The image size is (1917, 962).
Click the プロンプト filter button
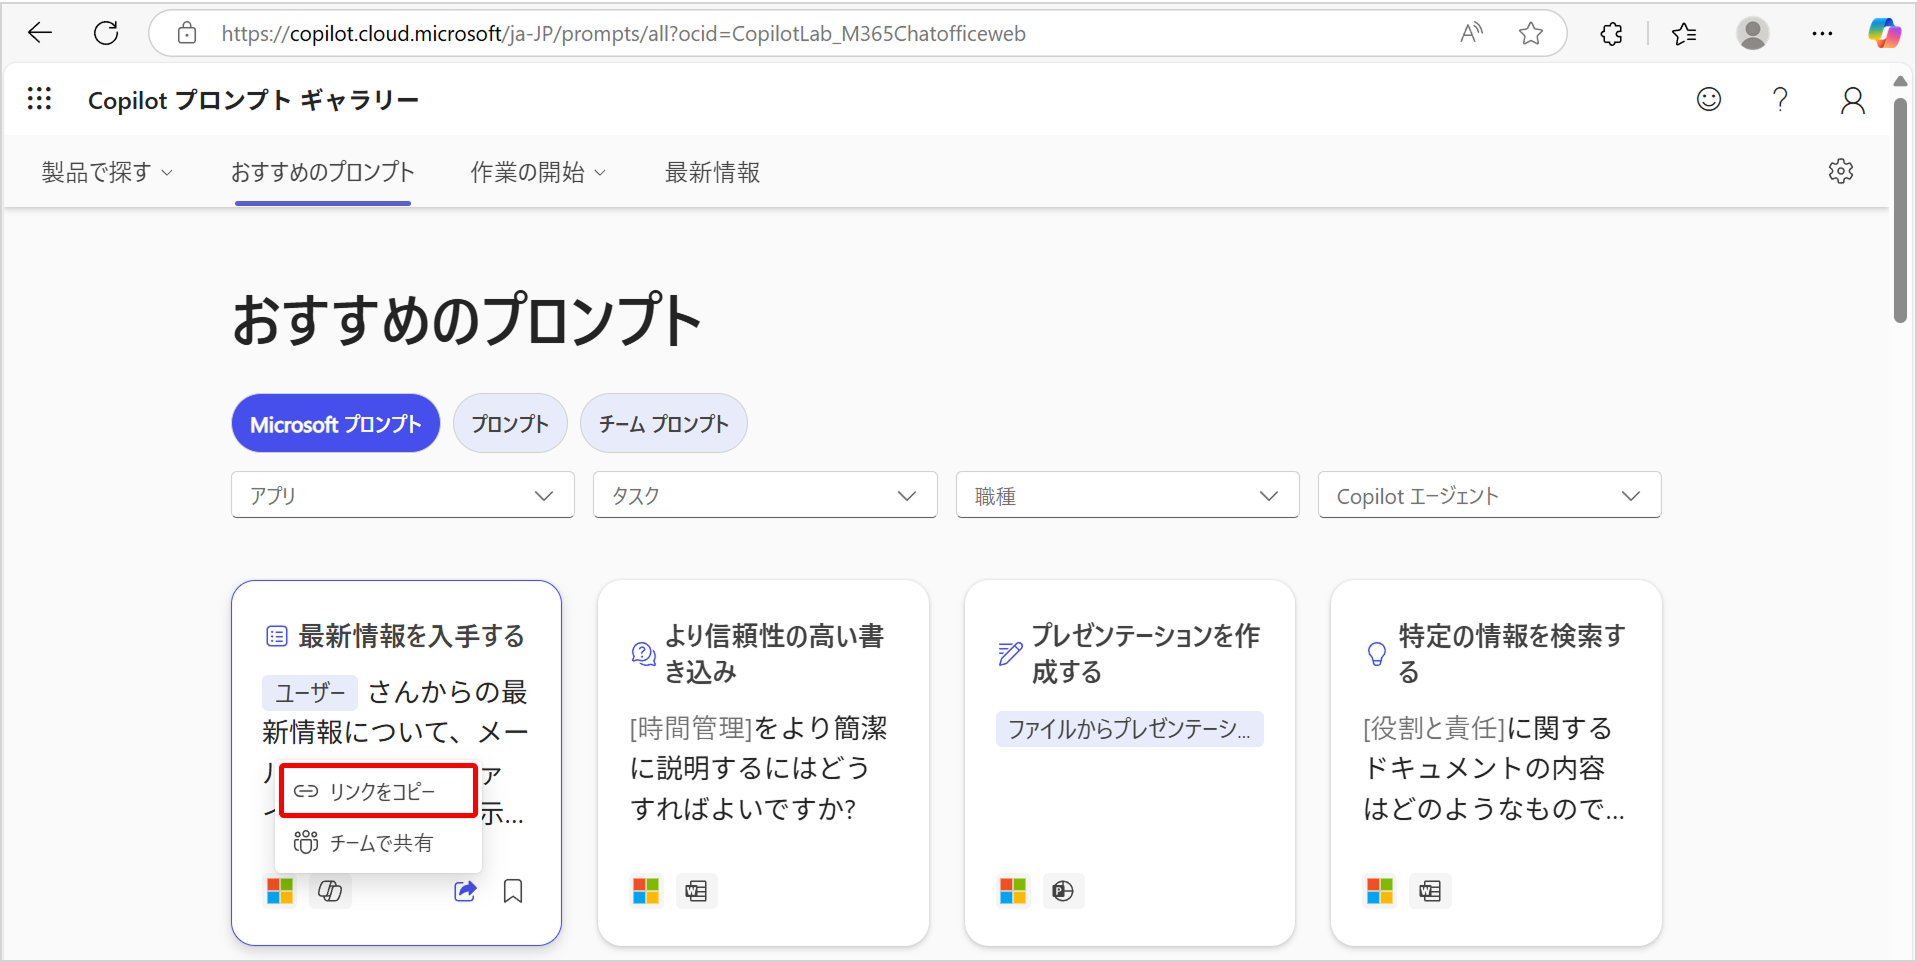click(x=510, y=424)
